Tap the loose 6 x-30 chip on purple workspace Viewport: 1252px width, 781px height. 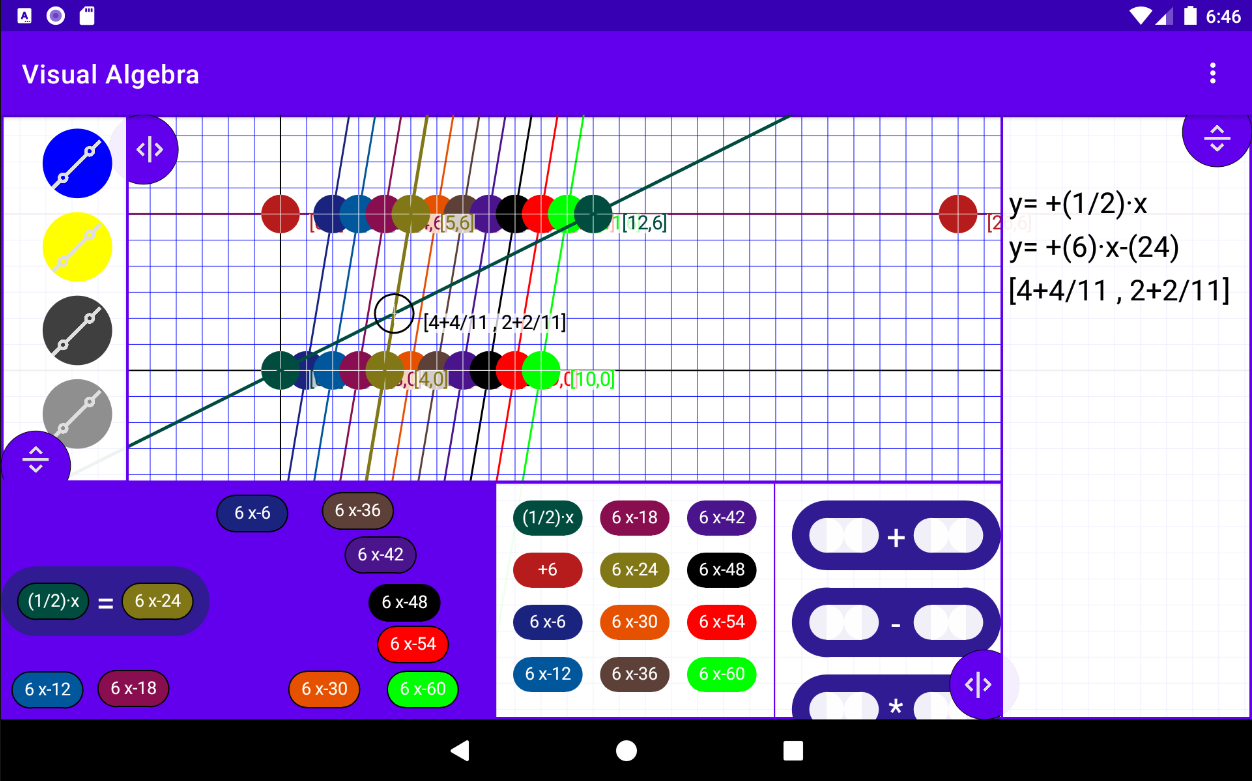point(324,689)
